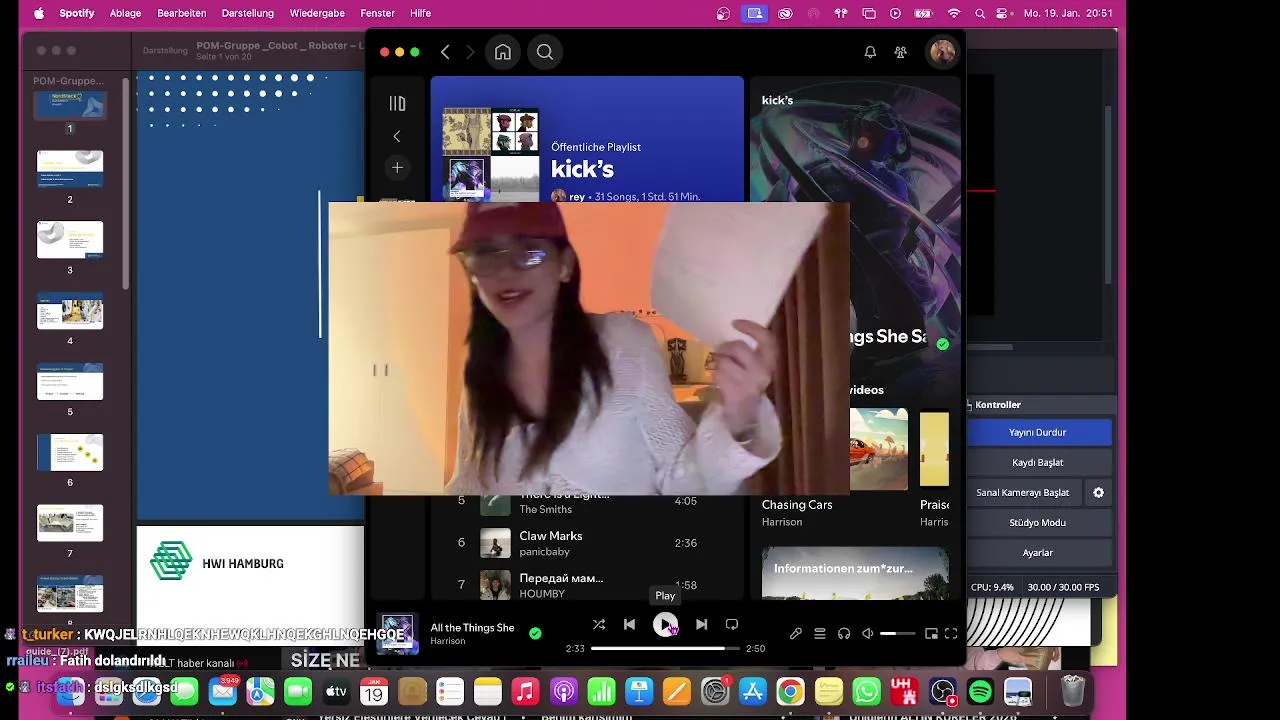Image resolution: width=1280 pixels, height=720 pixels.
Task: Select the Claw Marks track row
Action: click(586, 543)
